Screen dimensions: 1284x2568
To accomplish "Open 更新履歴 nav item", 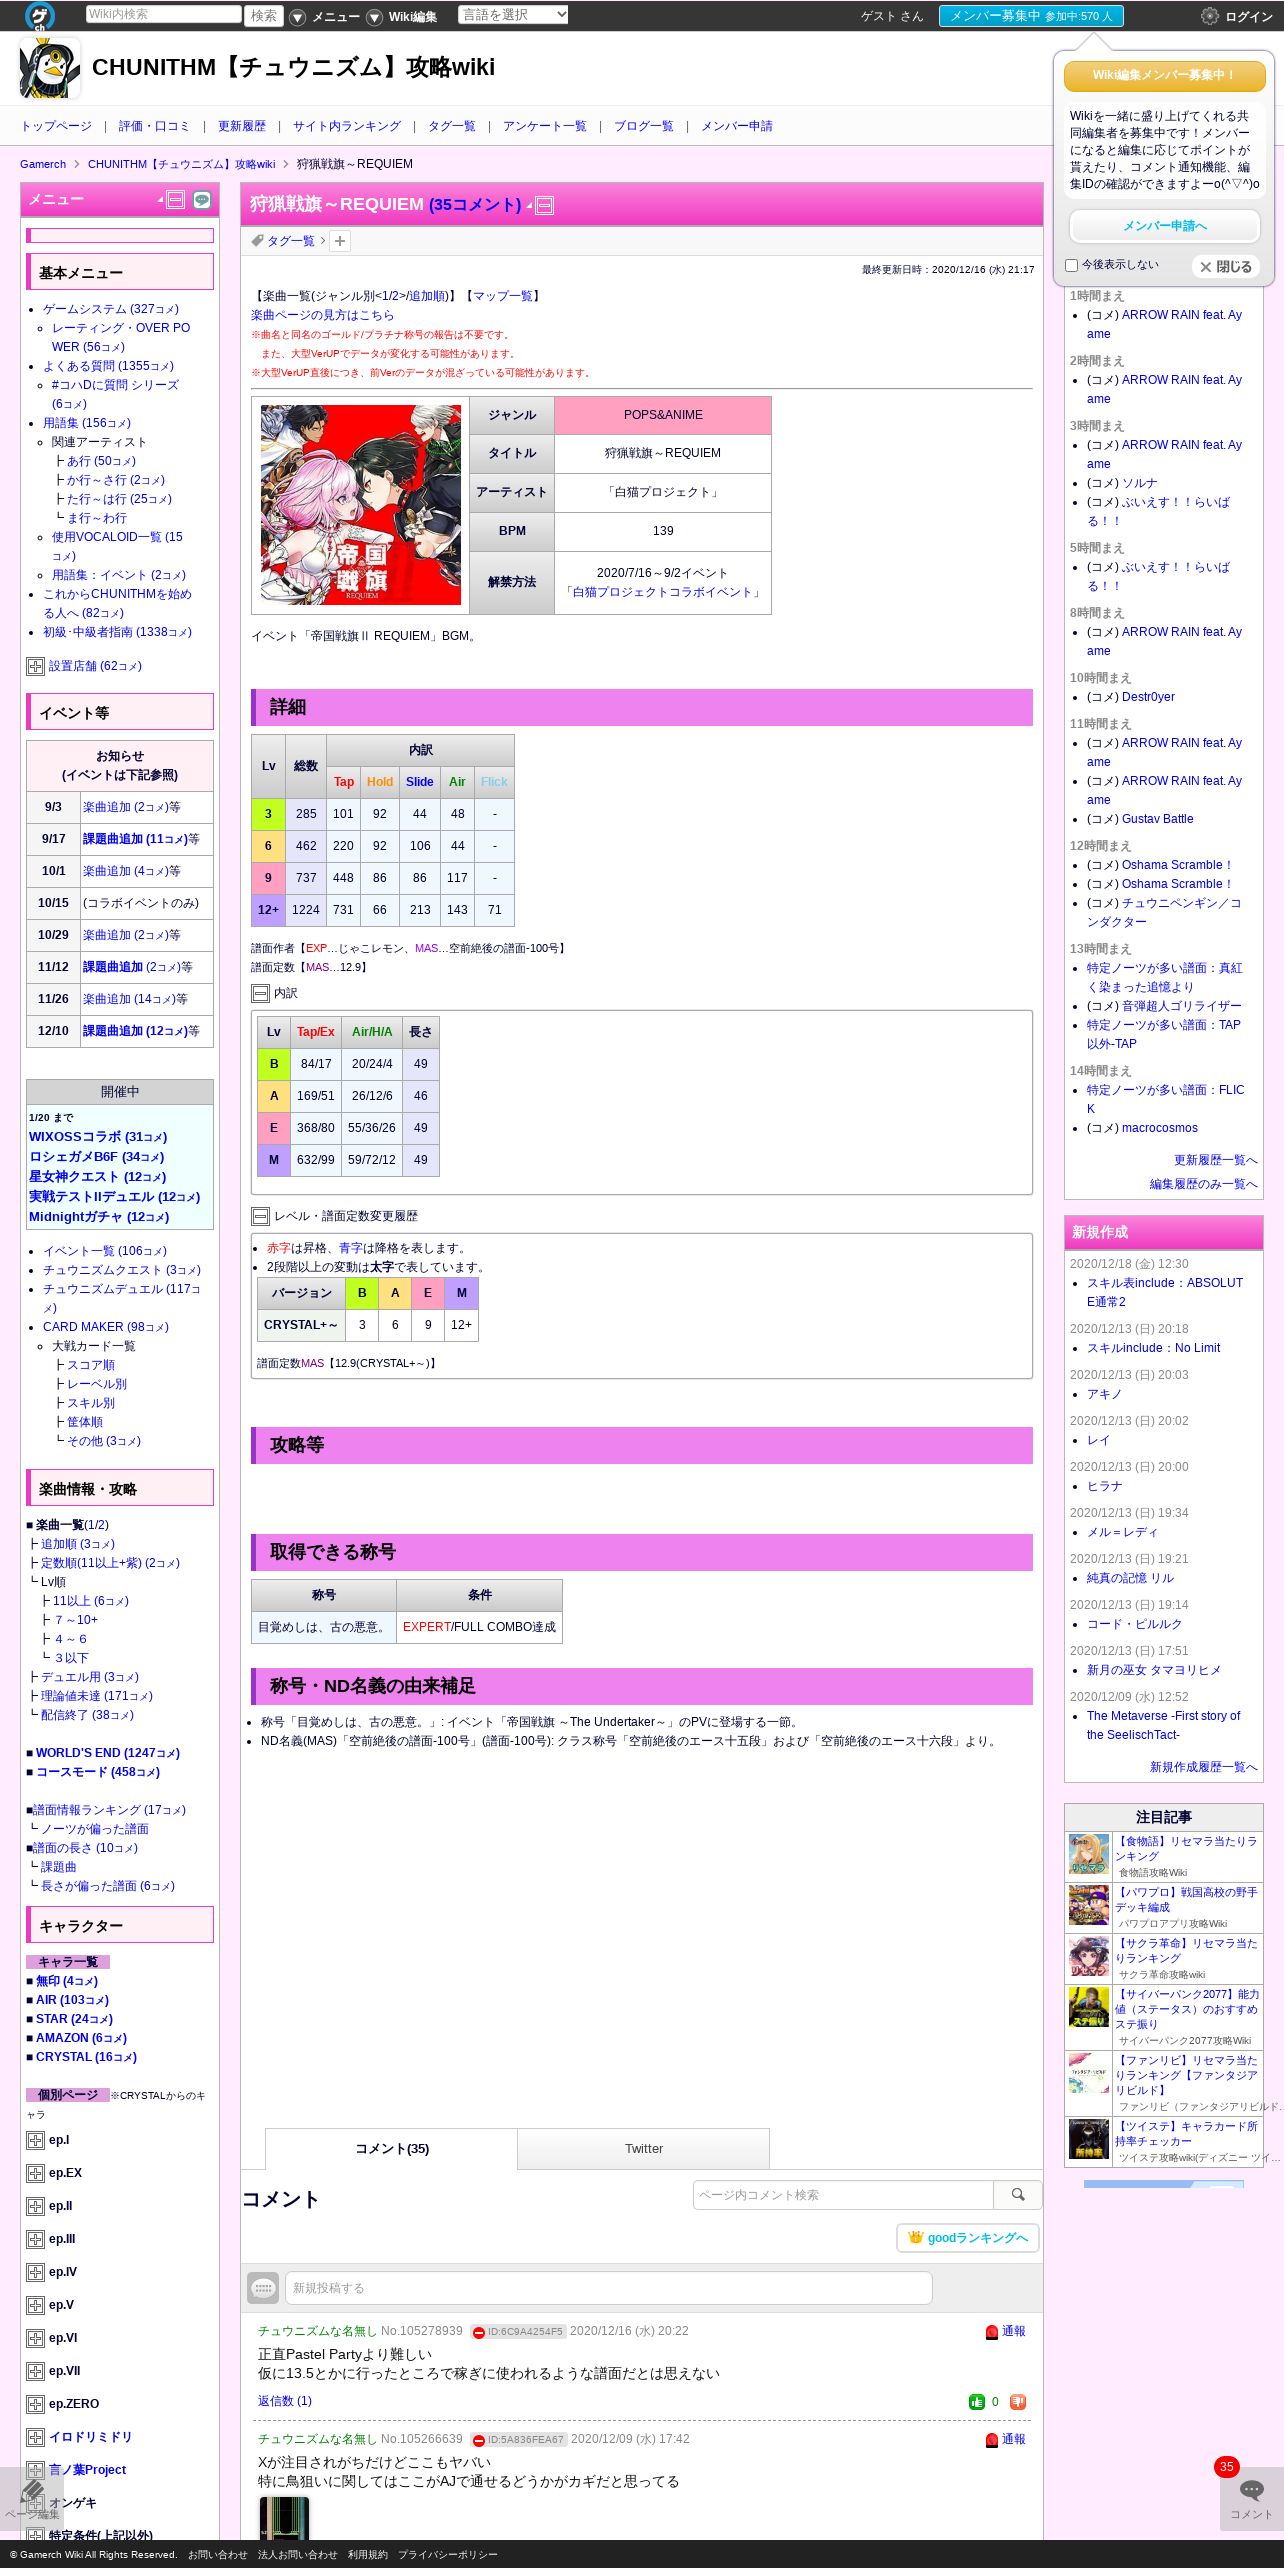I will pyautogui.click(x=242, y=126).
